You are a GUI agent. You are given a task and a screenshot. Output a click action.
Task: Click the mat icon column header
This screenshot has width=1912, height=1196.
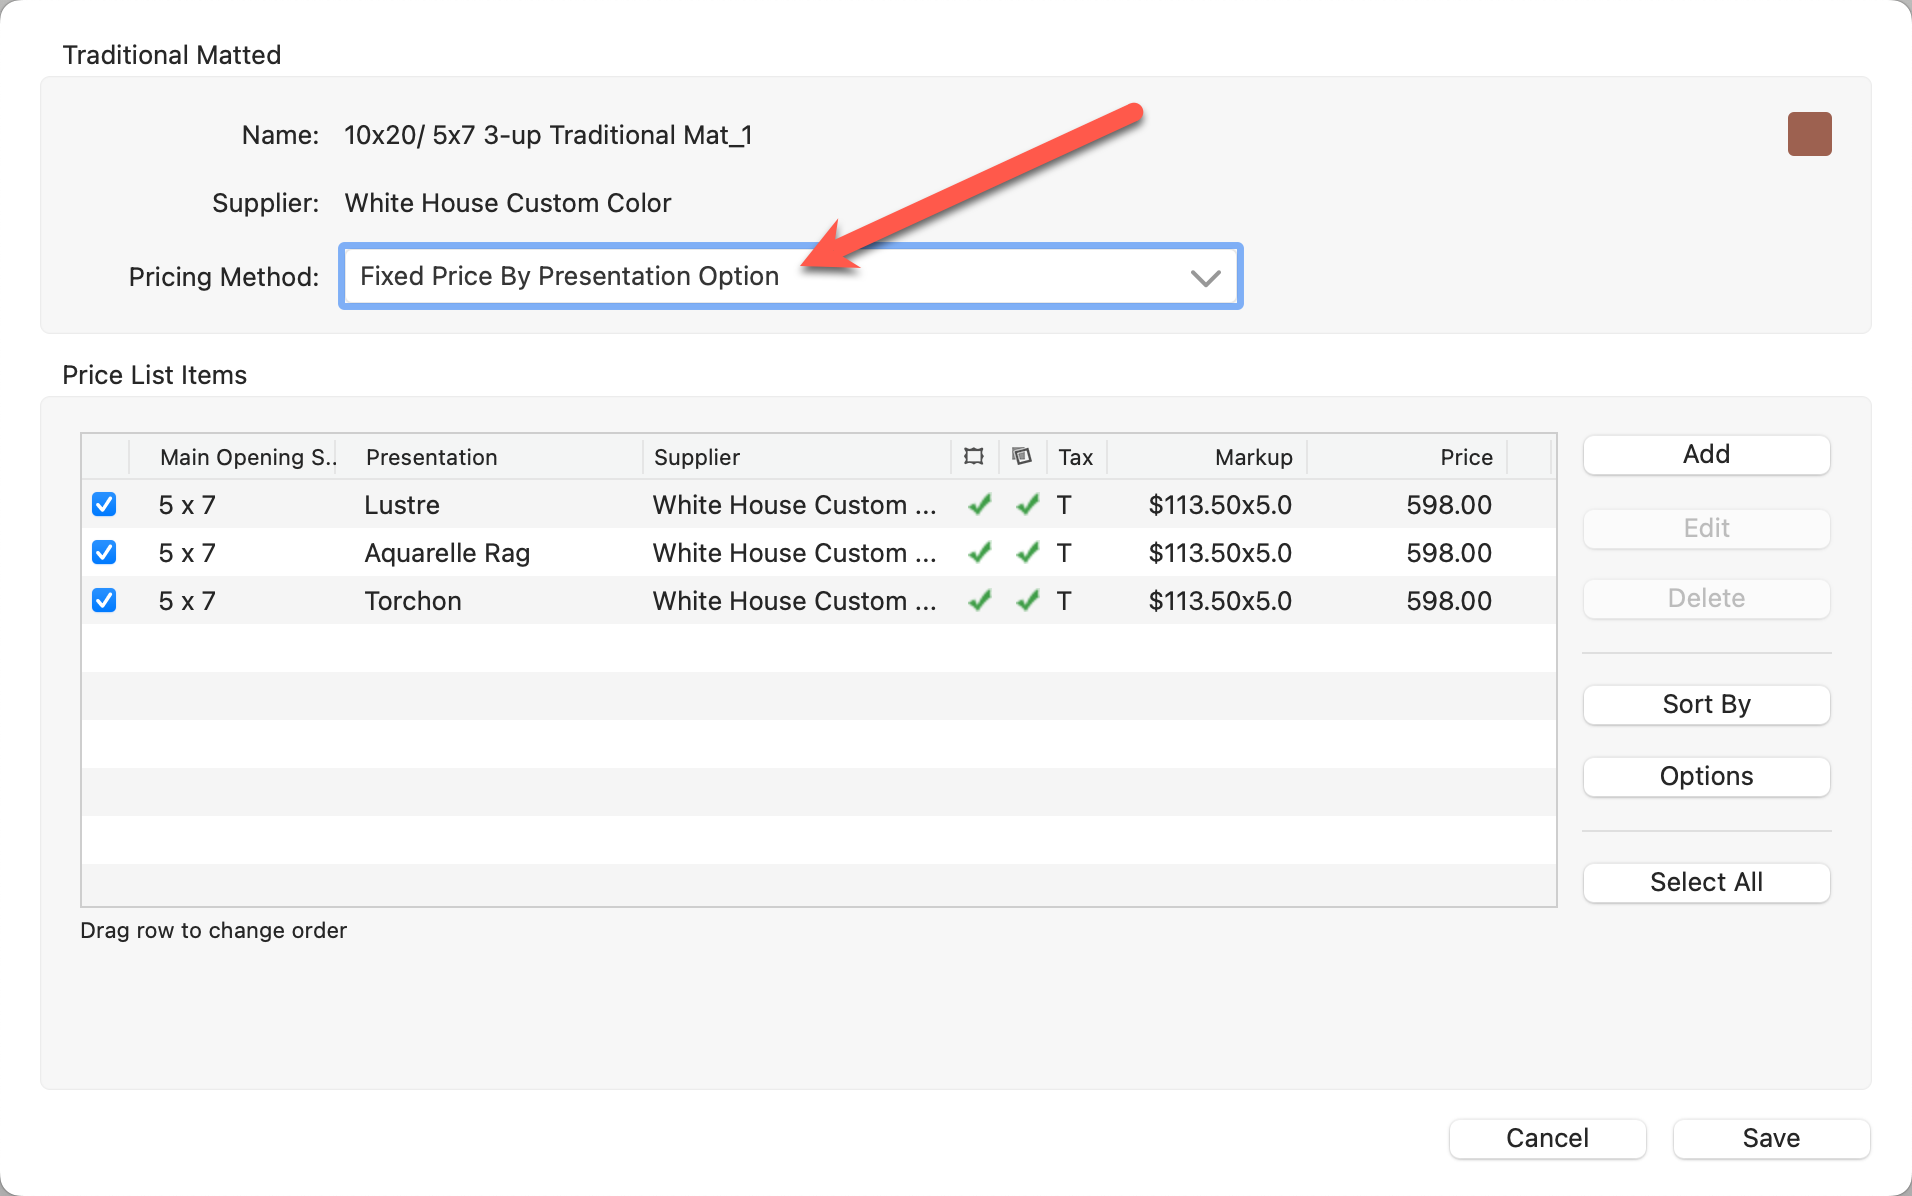coord(1022,457)
